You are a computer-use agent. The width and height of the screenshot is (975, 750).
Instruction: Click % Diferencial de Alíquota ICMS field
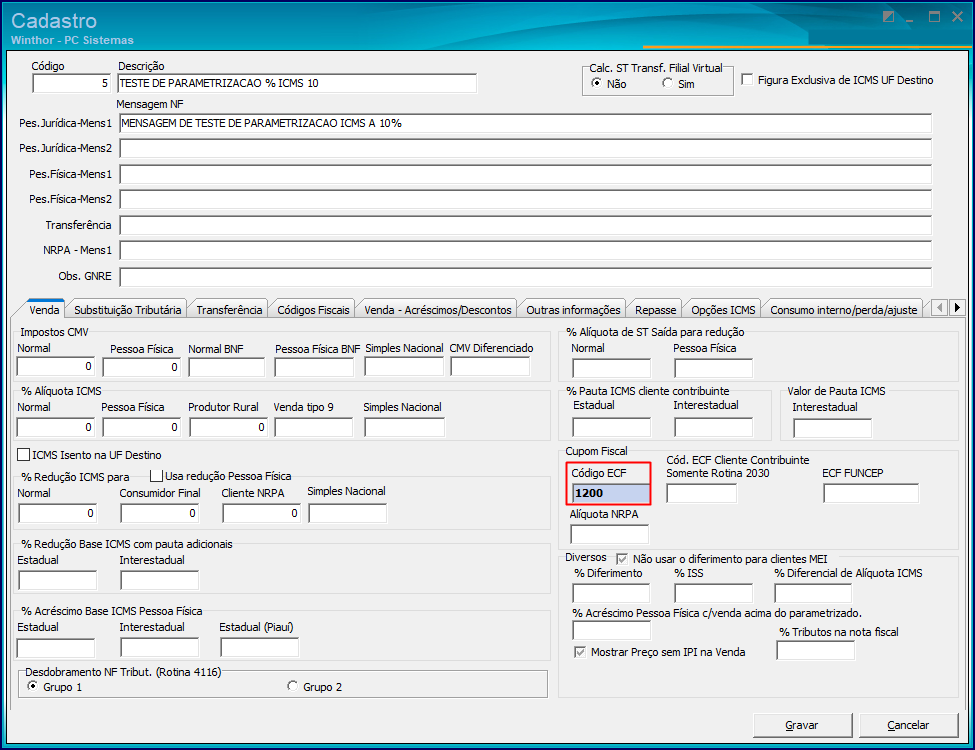pos(813,593)
